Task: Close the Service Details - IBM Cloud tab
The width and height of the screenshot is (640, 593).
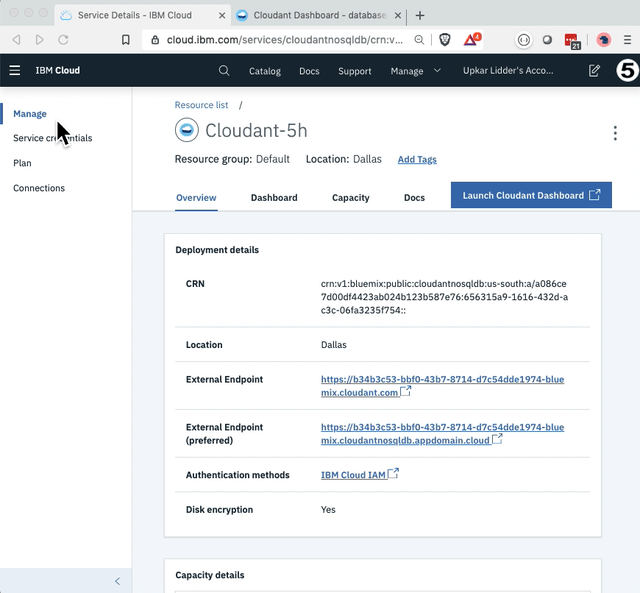Action: click(x=222, y=16)
